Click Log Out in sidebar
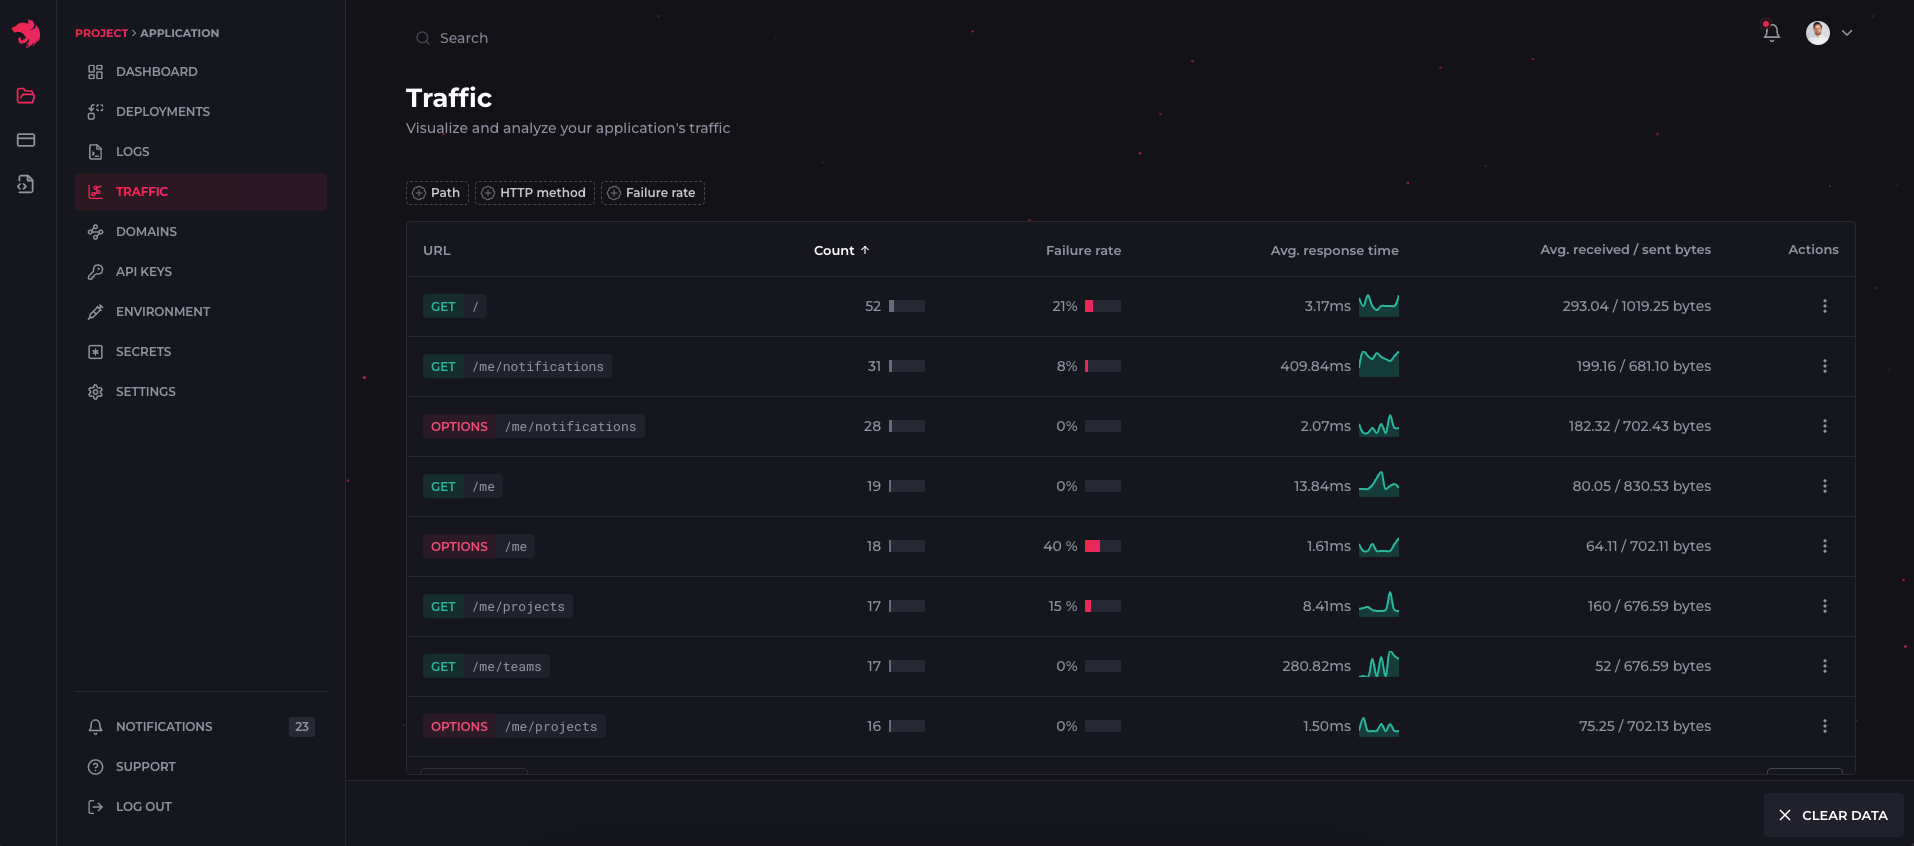 click(x=201, y=807)
